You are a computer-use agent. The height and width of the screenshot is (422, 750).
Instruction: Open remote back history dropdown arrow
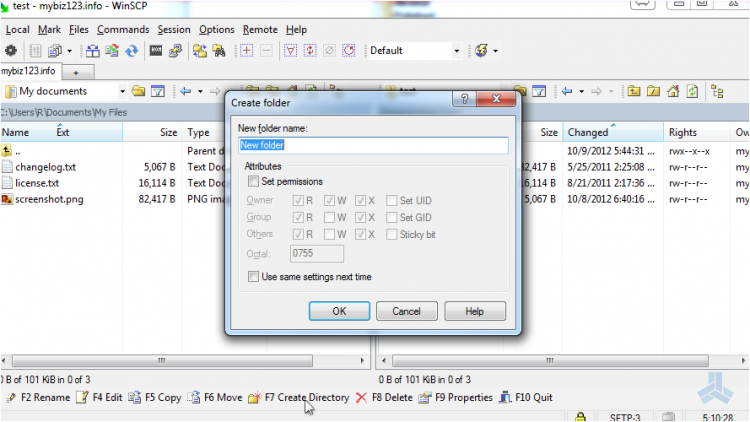pyautogui.click(x=581, y=91)
